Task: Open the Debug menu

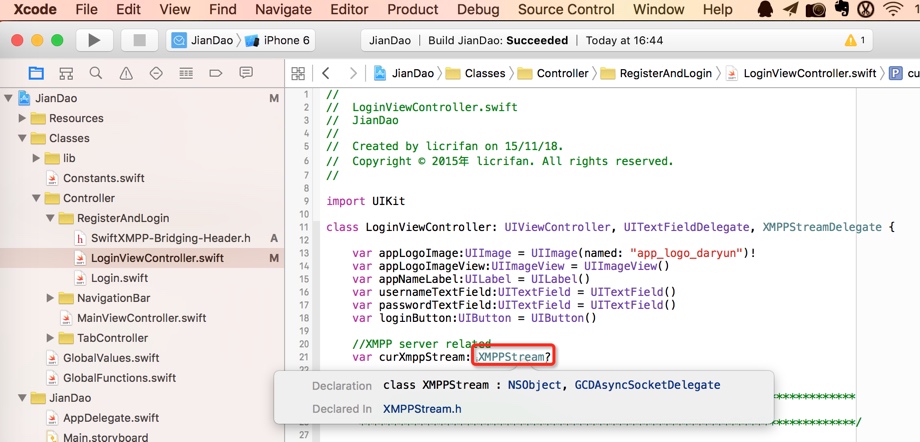Action: (x=478, y=9)
